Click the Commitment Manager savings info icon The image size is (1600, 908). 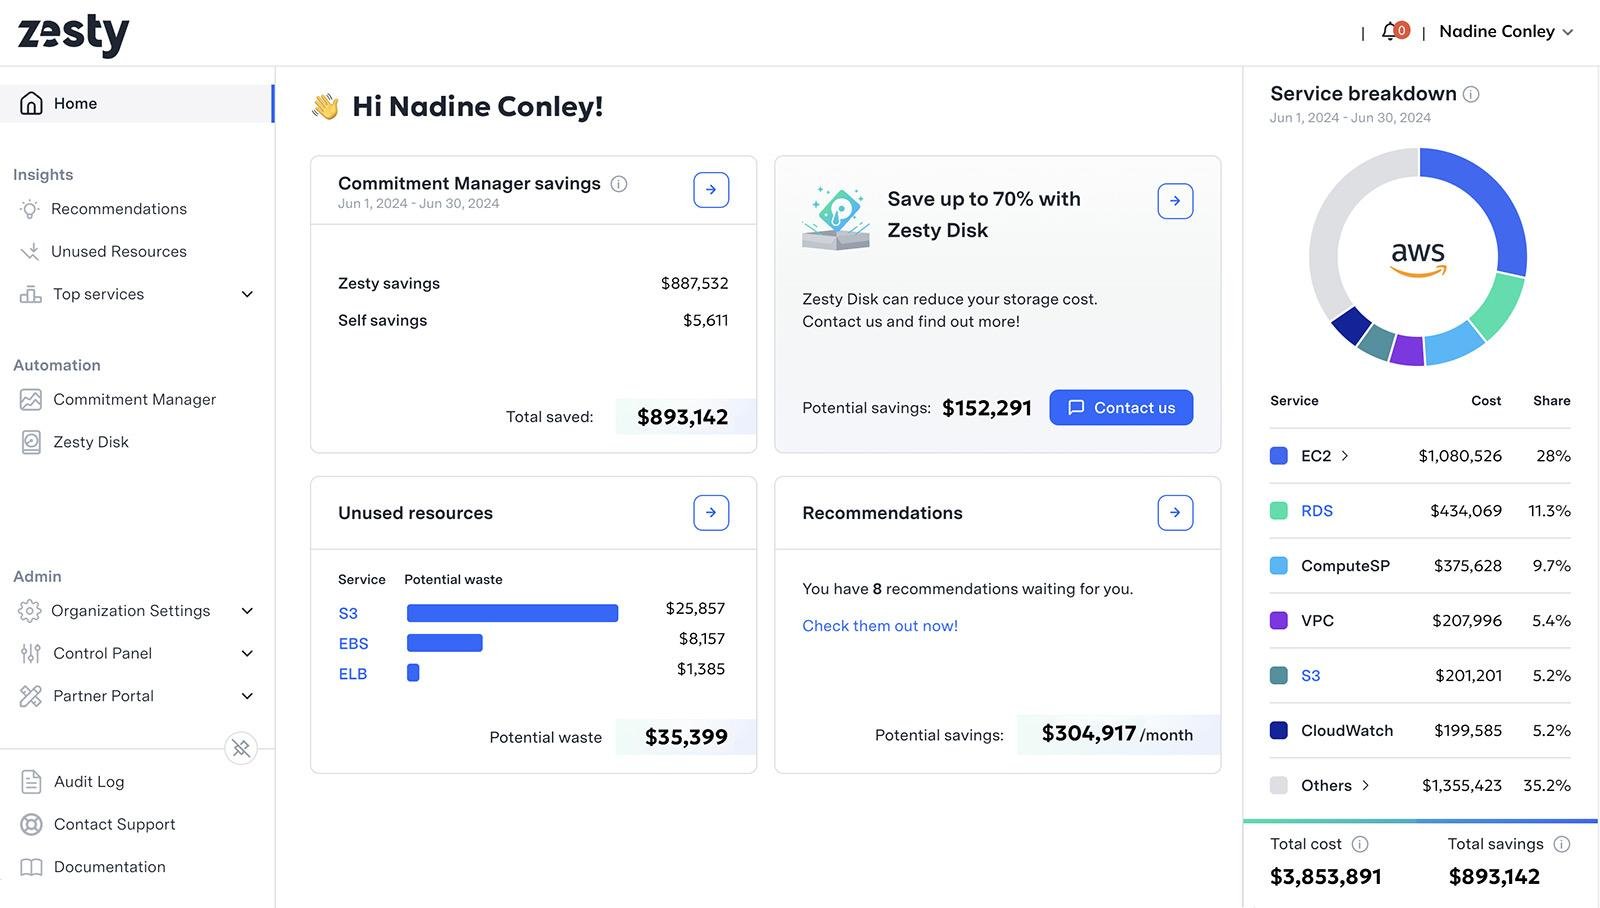tap(619, 184)
